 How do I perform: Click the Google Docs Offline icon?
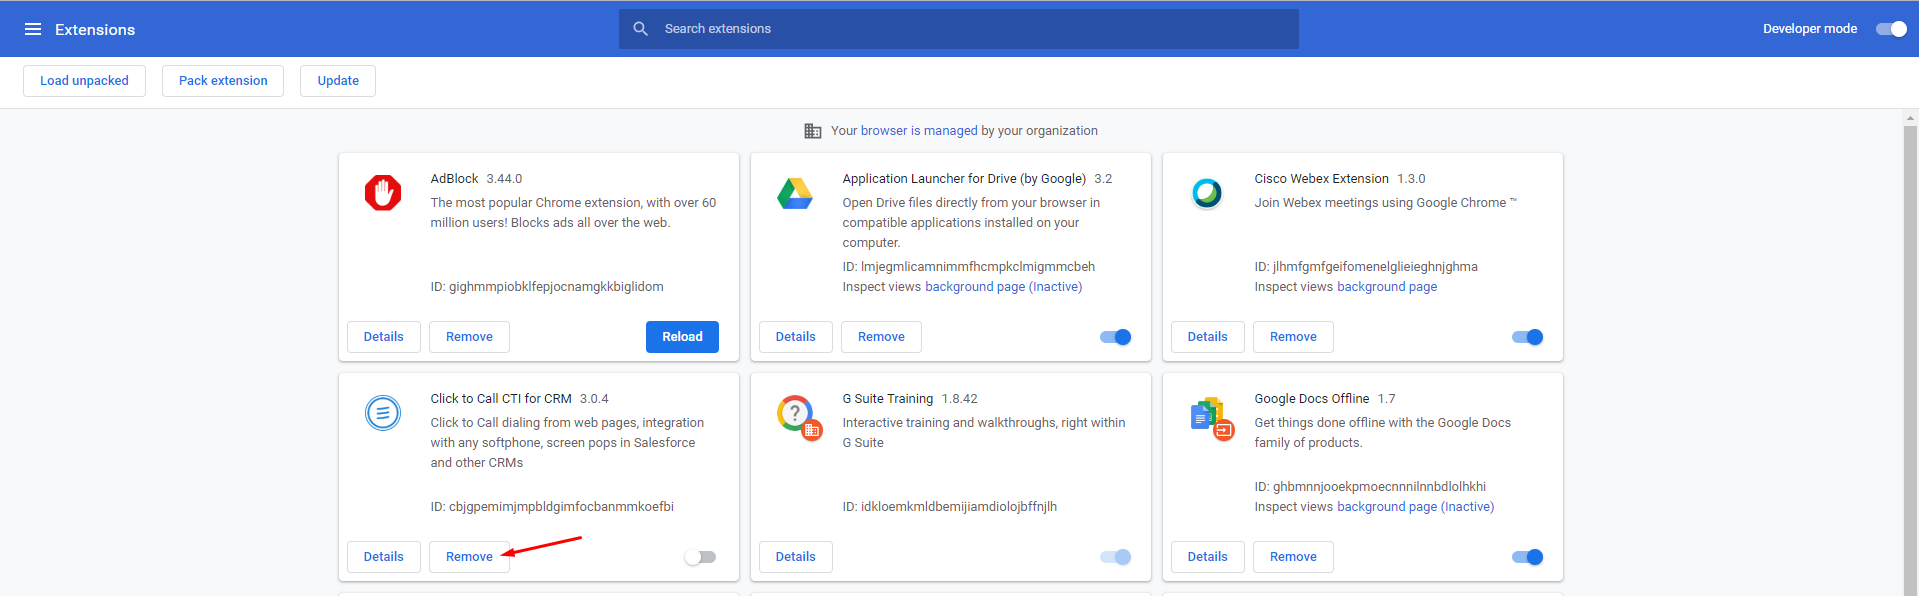1212,418
